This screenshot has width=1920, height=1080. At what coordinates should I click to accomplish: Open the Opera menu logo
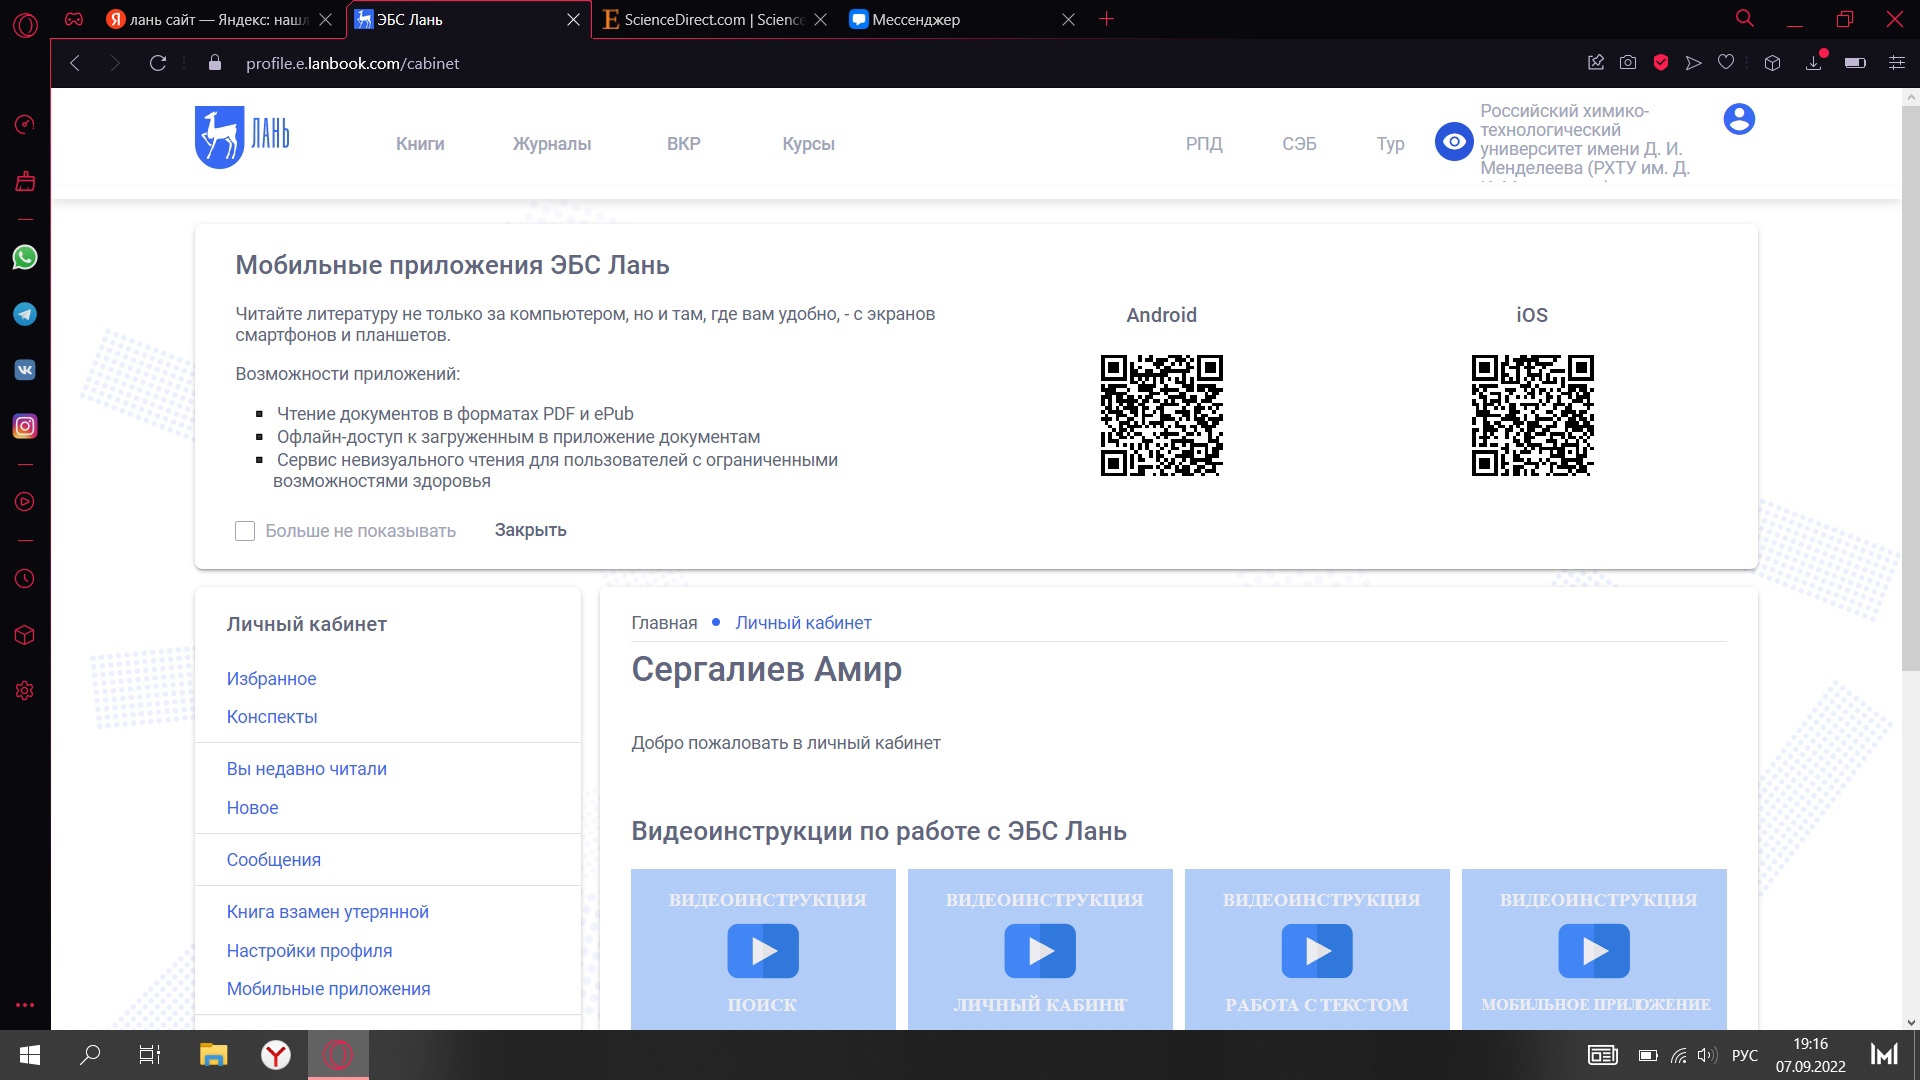25,24
